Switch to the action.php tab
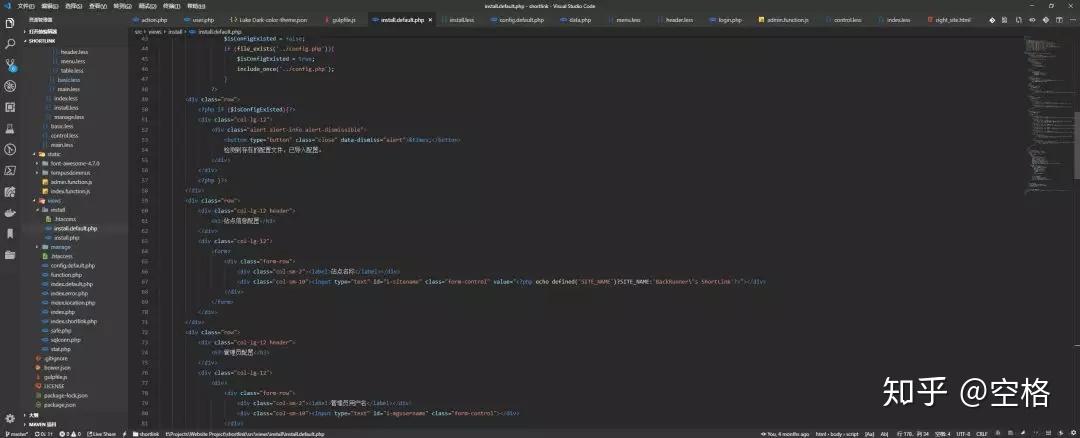The height and width of the screenshot is (438, 1080). tap(150, 20)
